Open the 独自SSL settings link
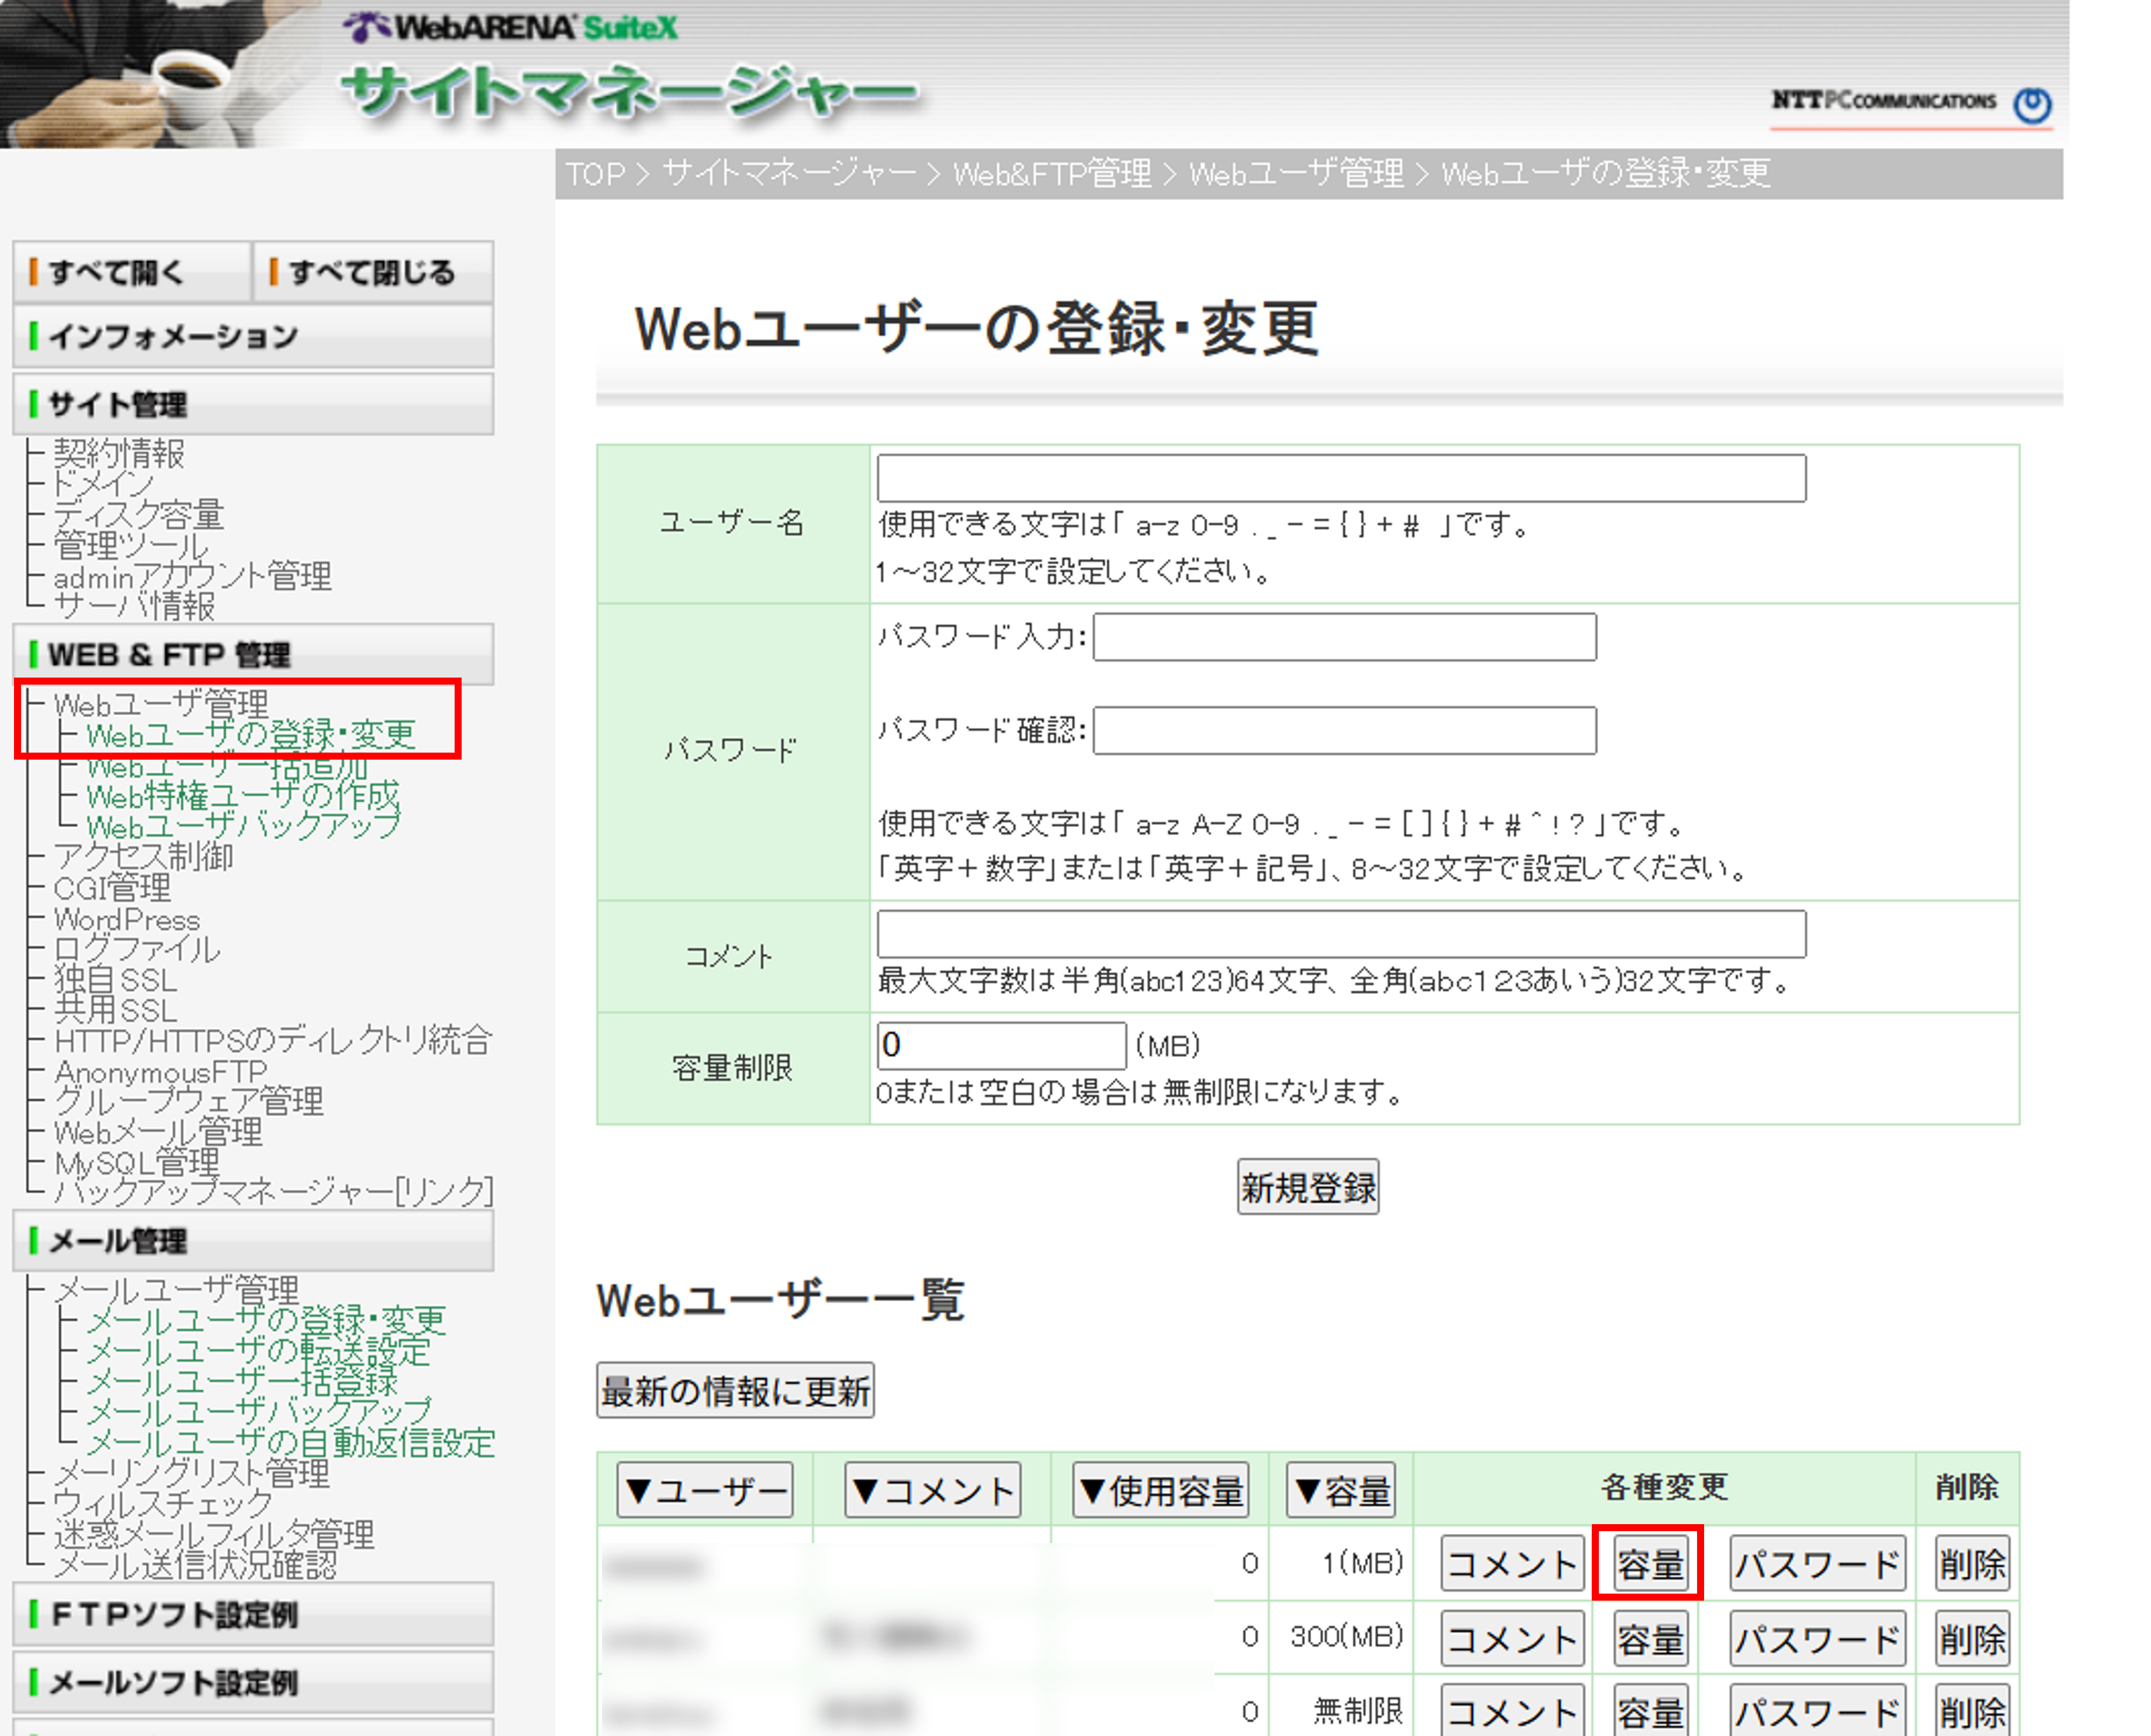The height and width of the screenshot is (1736, 2151). (115, 980)
